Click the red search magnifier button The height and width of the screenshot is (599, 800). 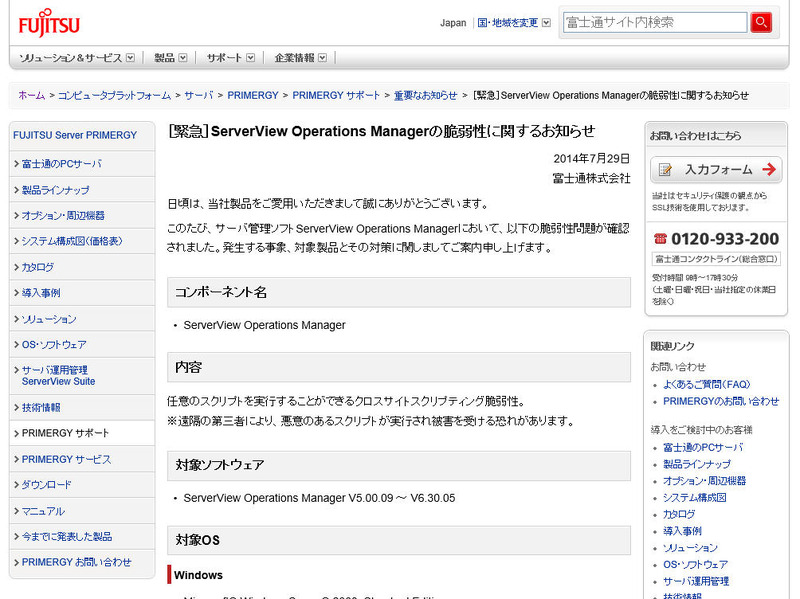[x=762, y=22]
